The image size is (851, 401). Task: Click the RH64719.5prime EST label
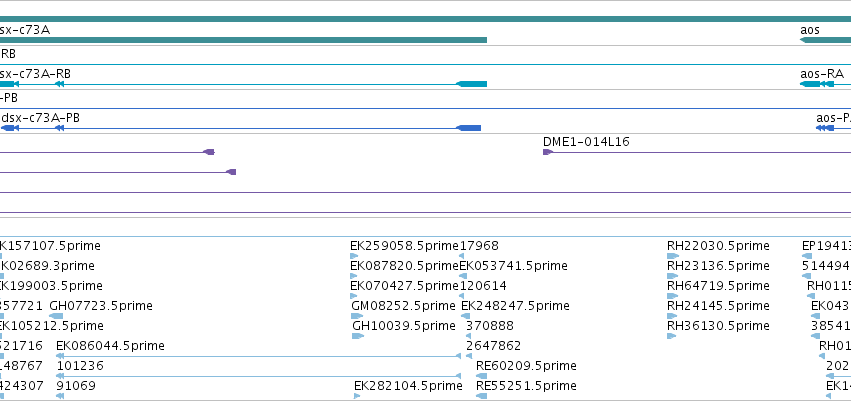(x=718, y=286)
